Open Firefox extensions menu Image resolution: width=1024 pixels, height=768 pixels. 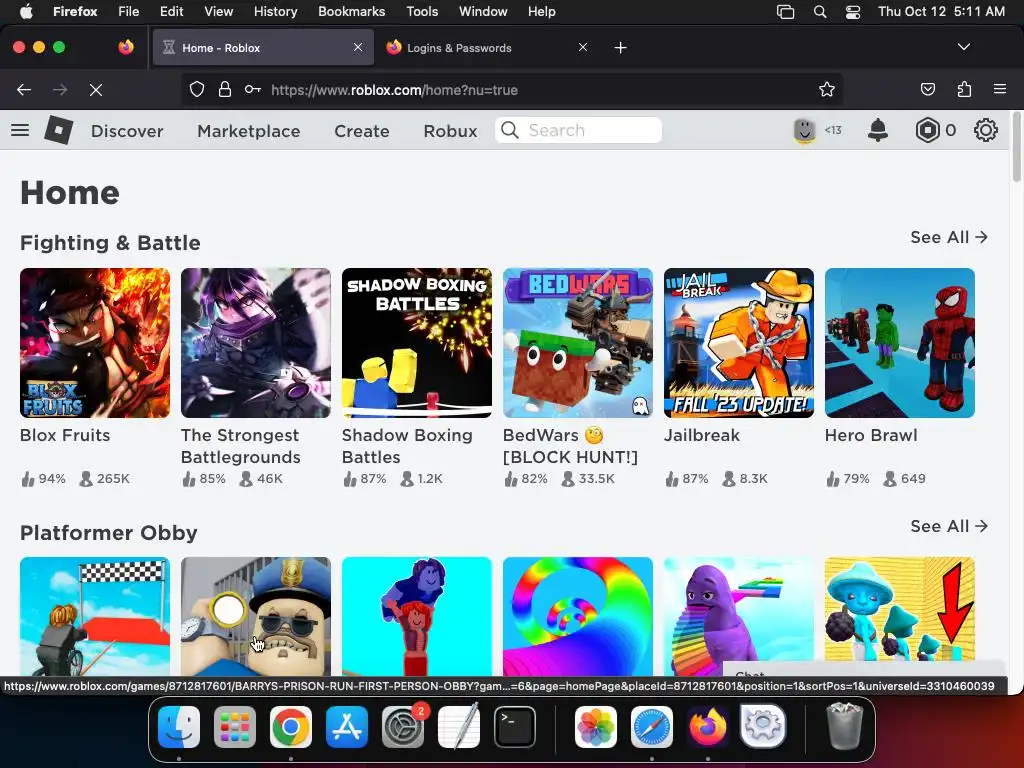click(964, 89)
